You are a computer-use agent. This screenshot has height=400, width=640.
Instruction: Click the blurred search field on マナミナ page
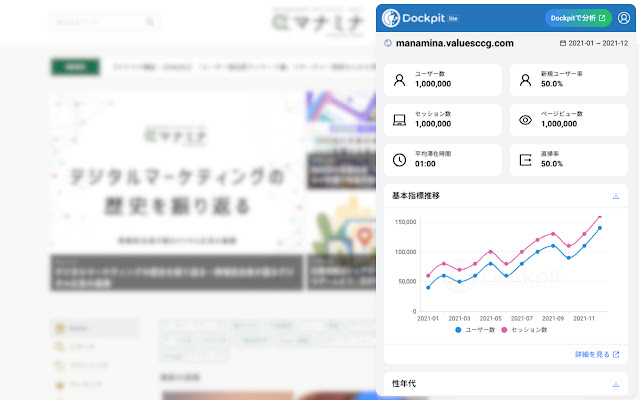tap(104, 22)
